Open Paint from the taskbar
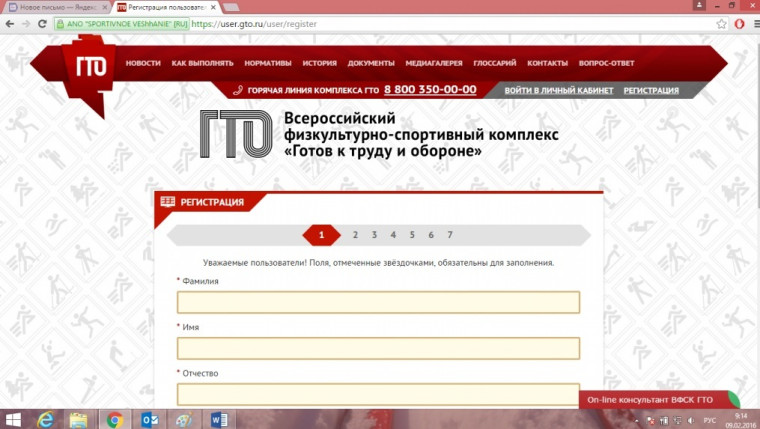760x429 pixels. click(184, 420)
